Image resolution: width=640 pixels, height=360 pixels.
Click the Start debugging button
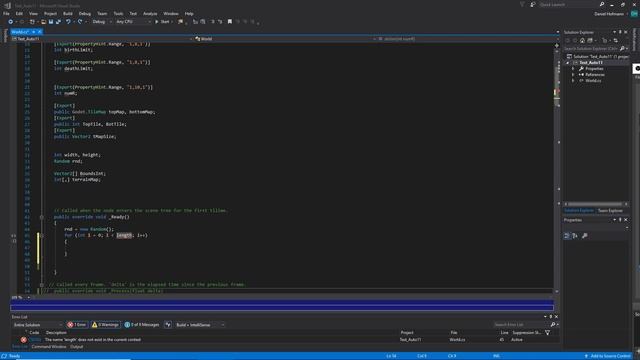pos(162,22)
